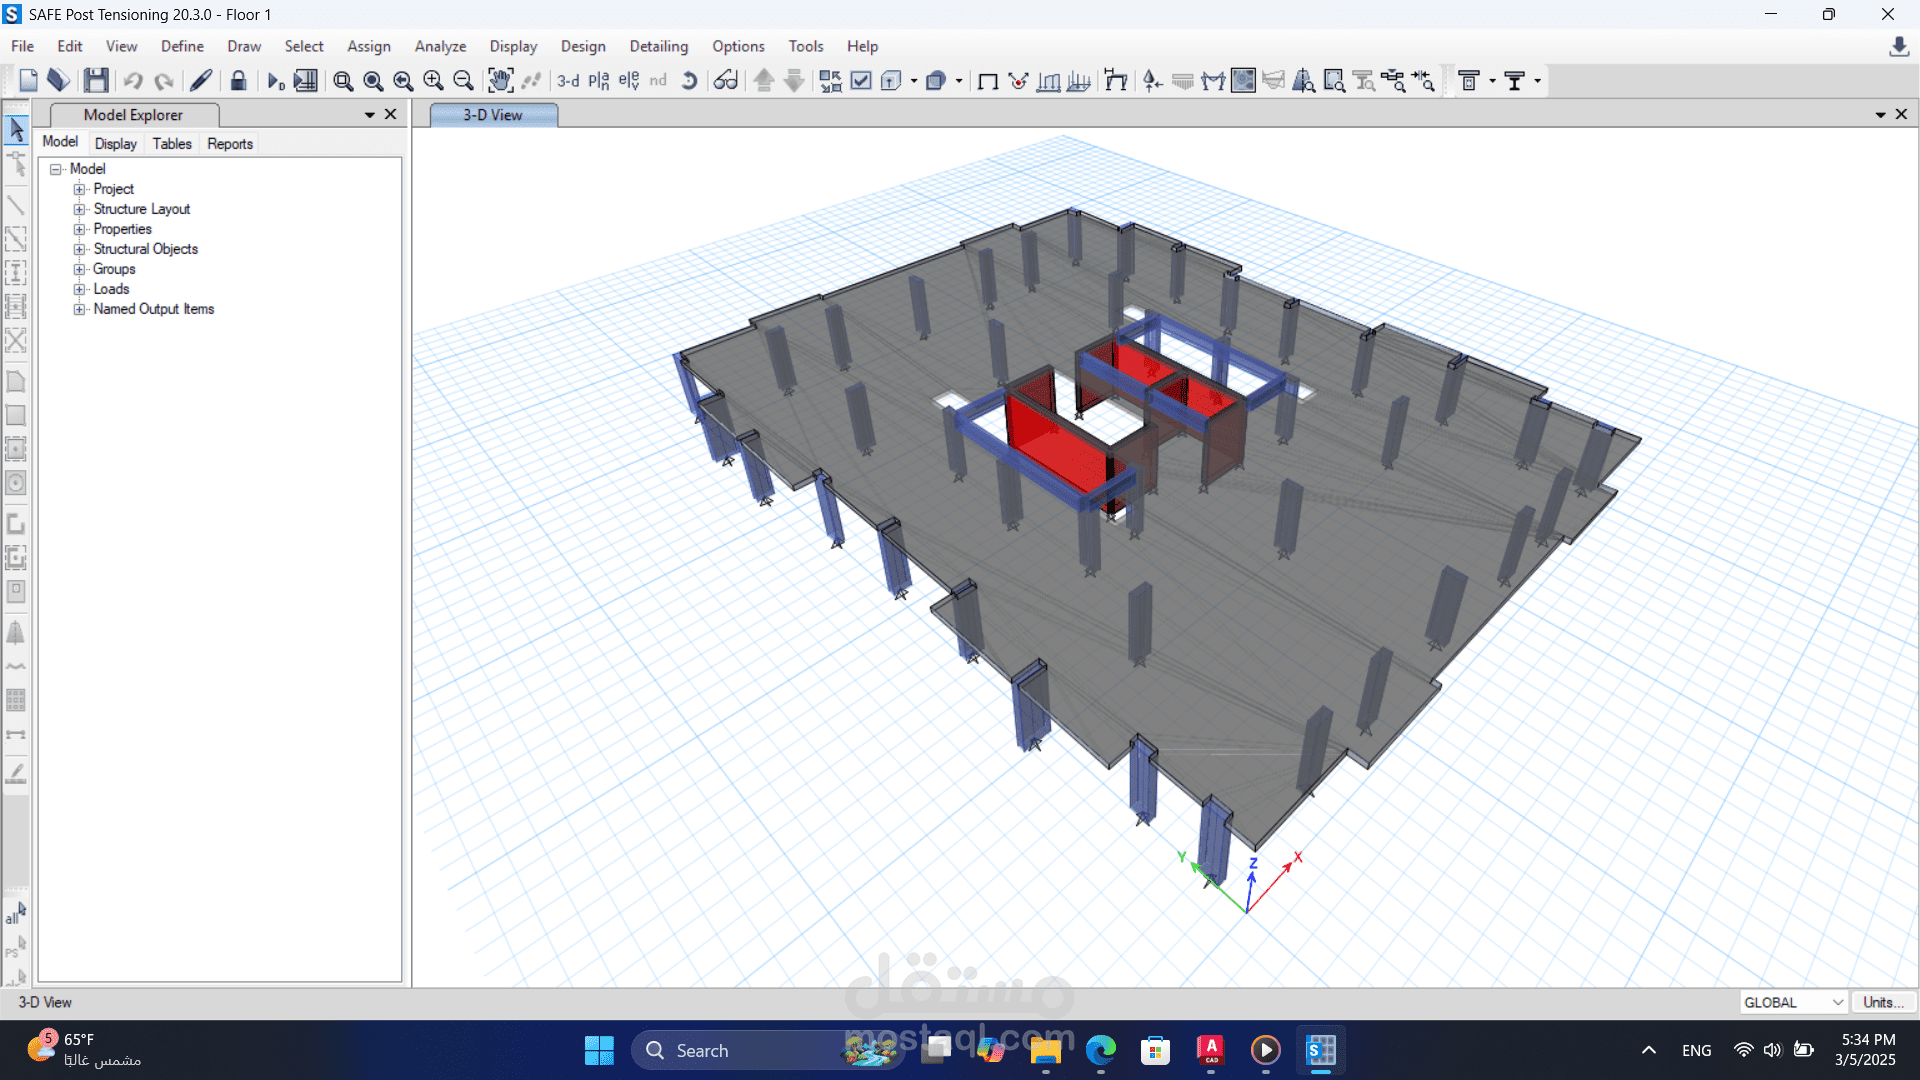Expand the Project tree node

79,189
